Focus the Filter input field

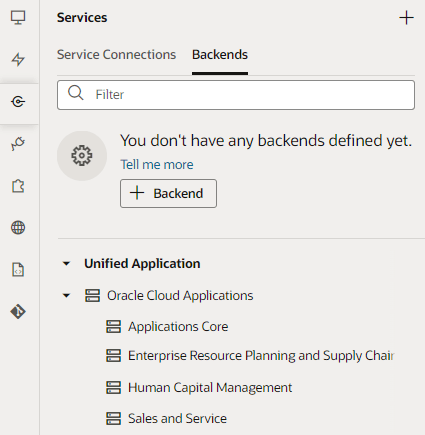[236, 95]
